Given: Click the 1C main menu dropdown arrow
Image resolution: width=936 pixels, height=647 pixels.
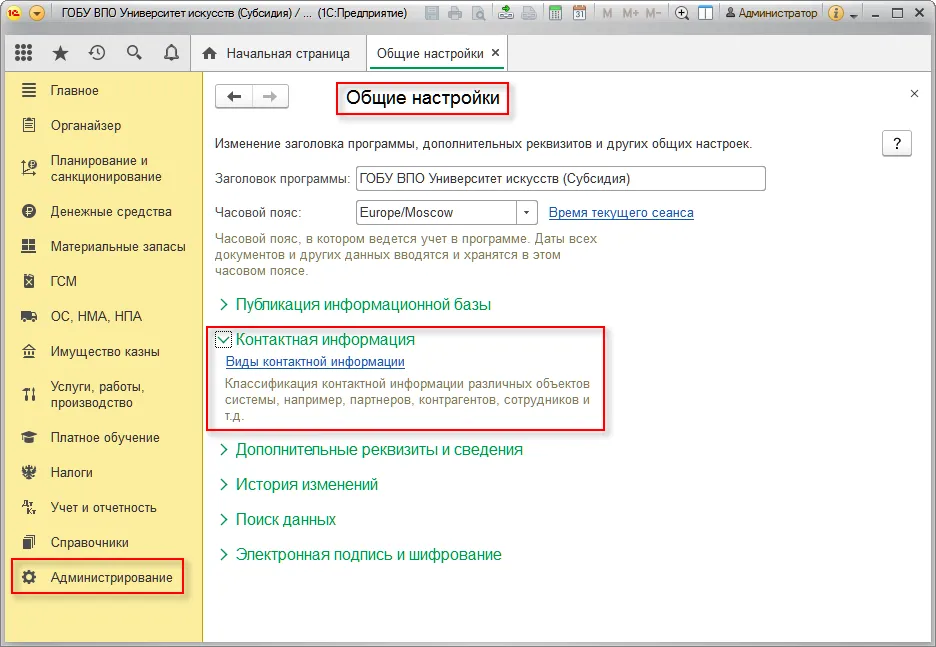Looking at the screenshot, I should click(x=37, y=13).
